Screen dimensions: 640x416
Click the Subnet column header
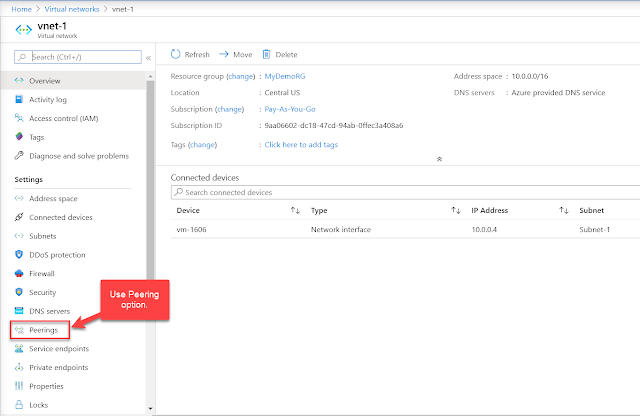click(x=591, y=210)
